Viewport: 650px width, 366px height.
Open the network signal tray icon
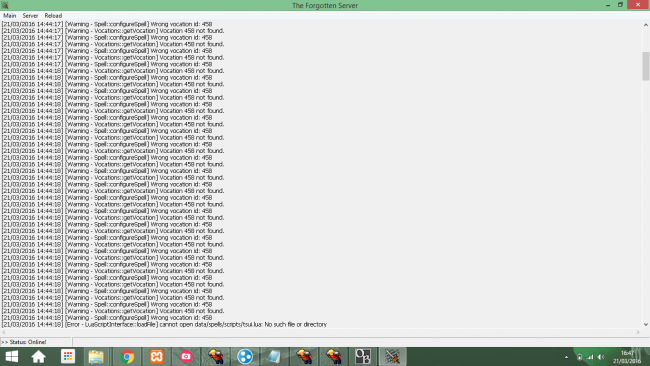590,357
